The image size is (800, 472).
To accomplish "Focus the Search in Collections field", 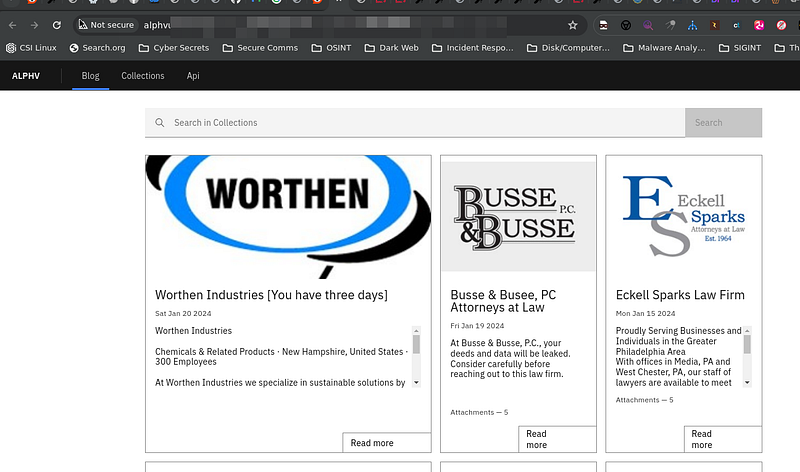I will tap(415, 122).
